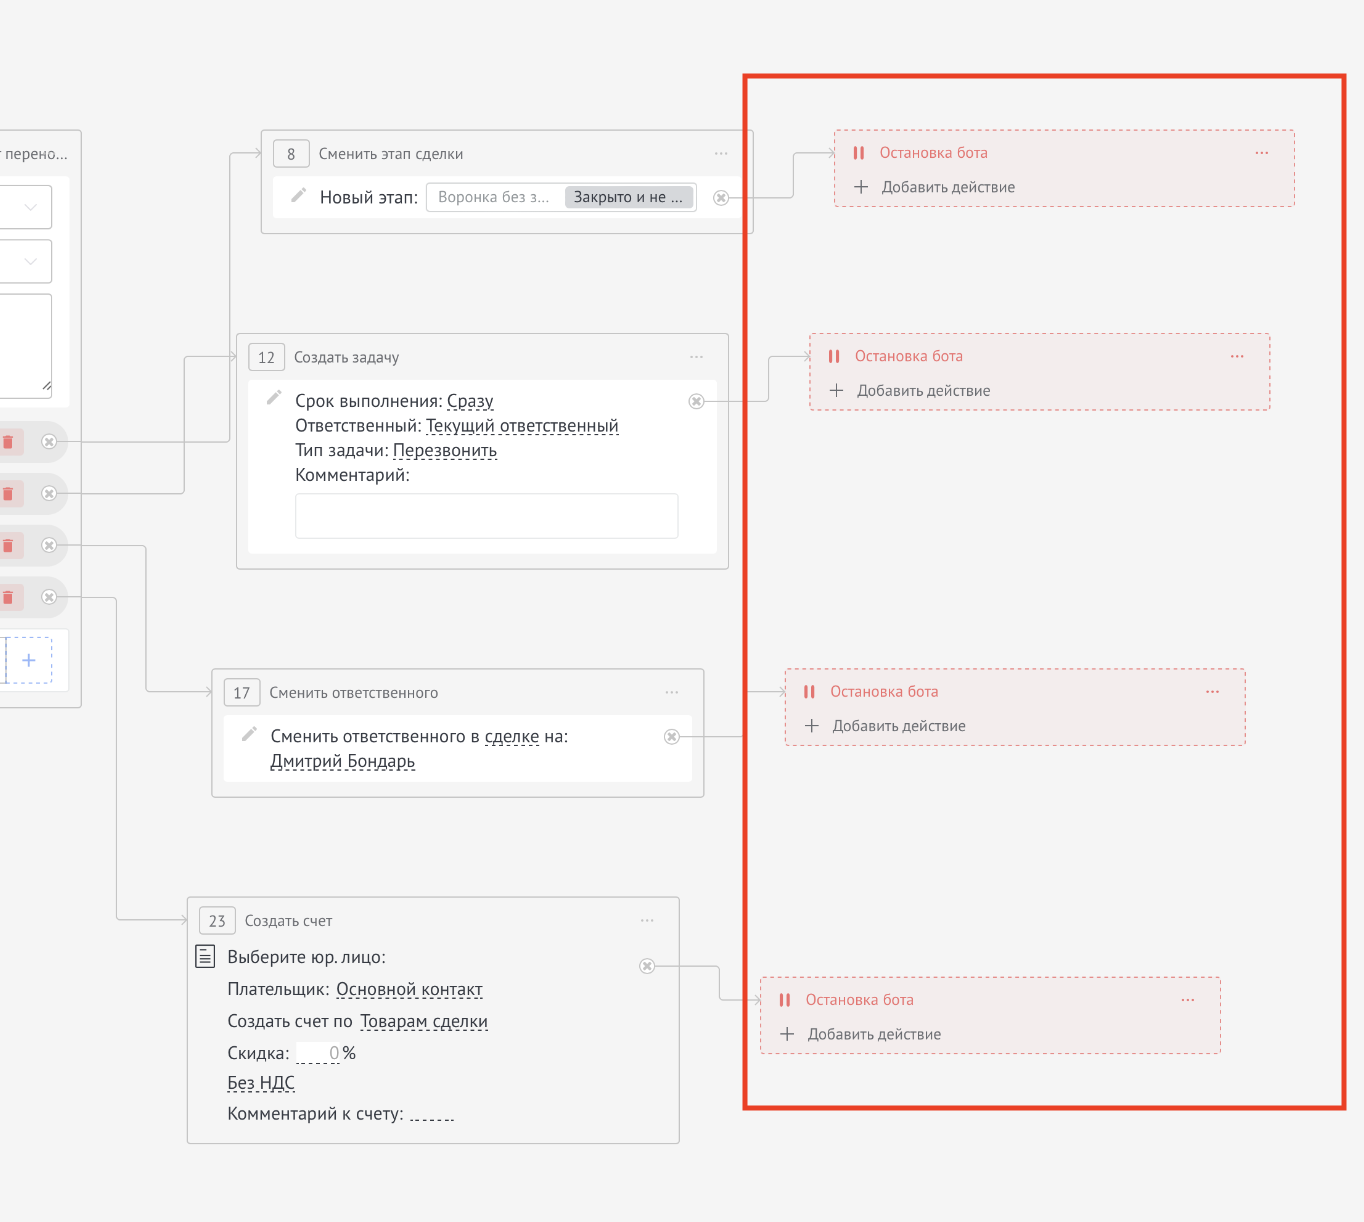Click the "Скидка" percentage field
Image resolution: width=1364 pixels, height=1222 pixels.
pyautogui.click(x=319, y=1053)
